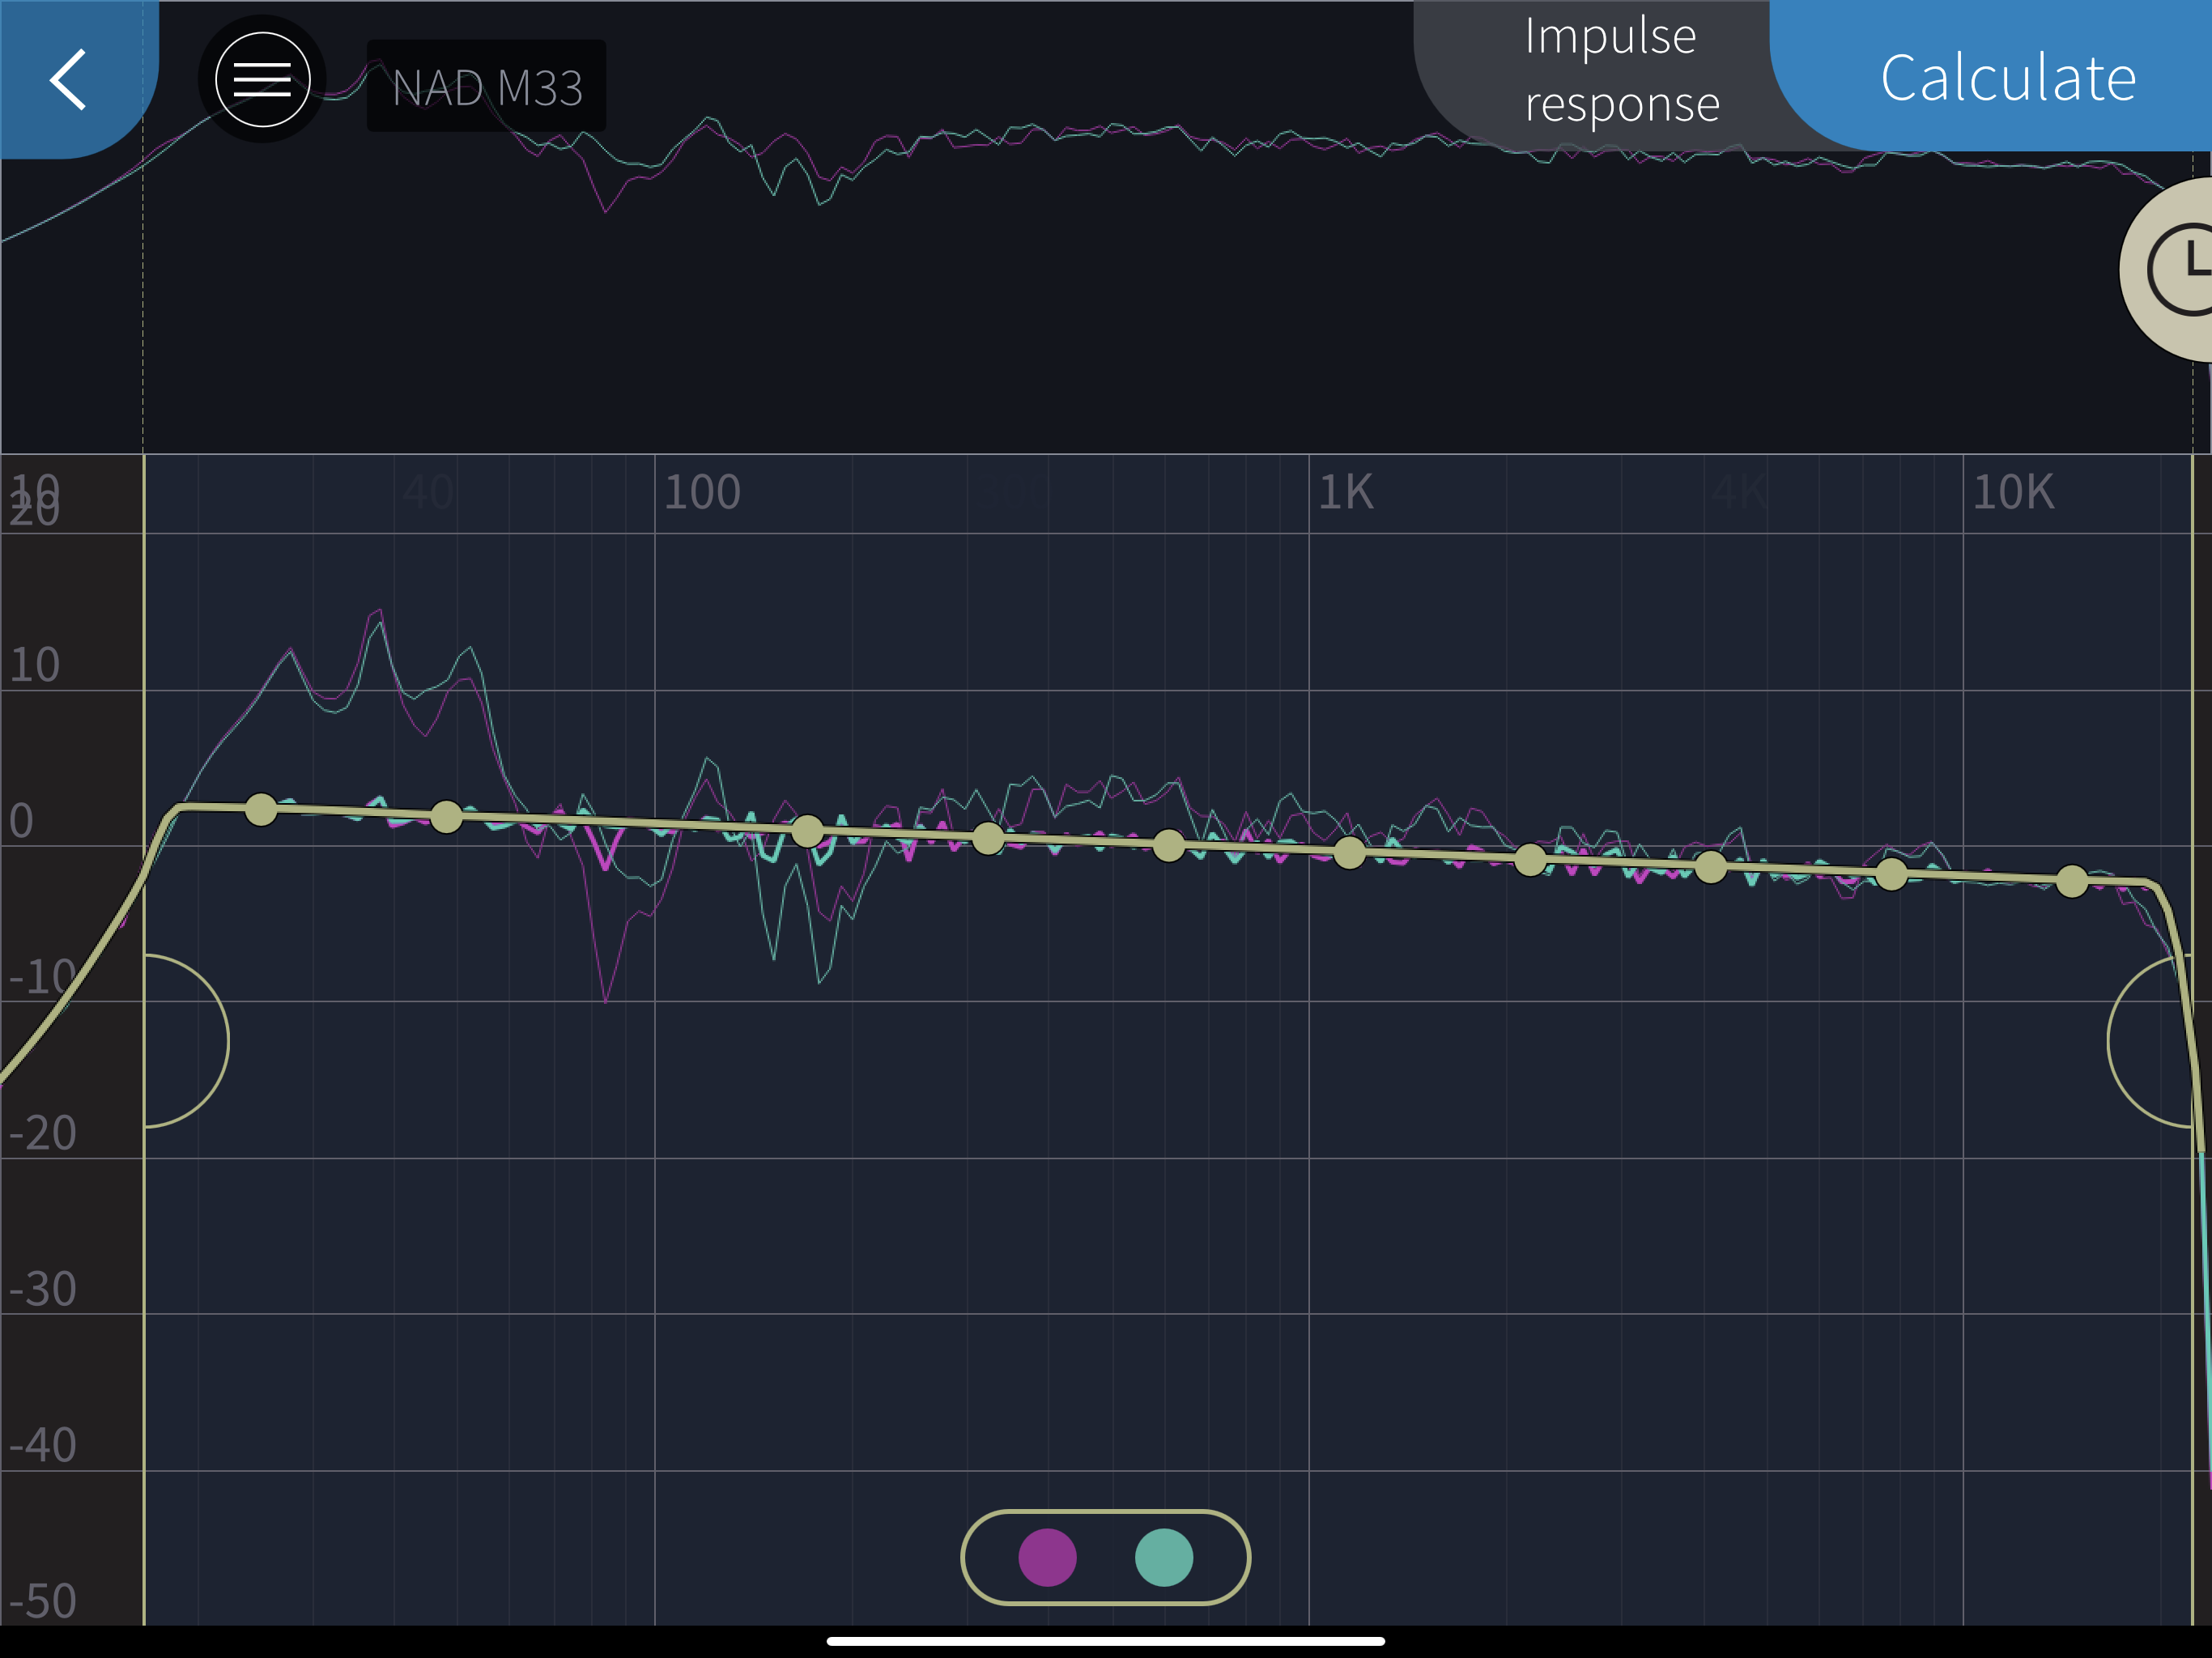Tap the home indicator bar at bottom

point(1105,1641)
